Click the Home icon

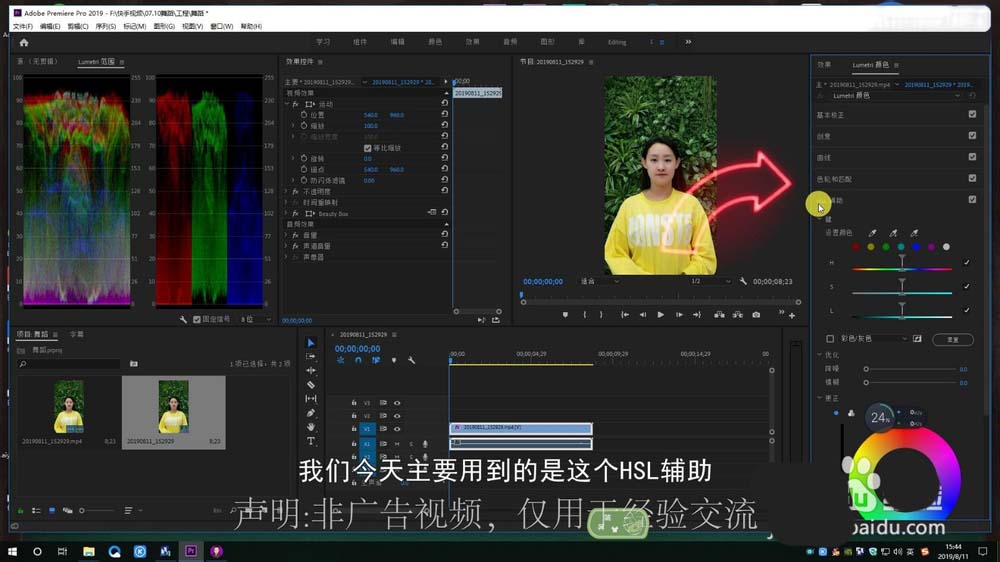(x=24, y=43)
